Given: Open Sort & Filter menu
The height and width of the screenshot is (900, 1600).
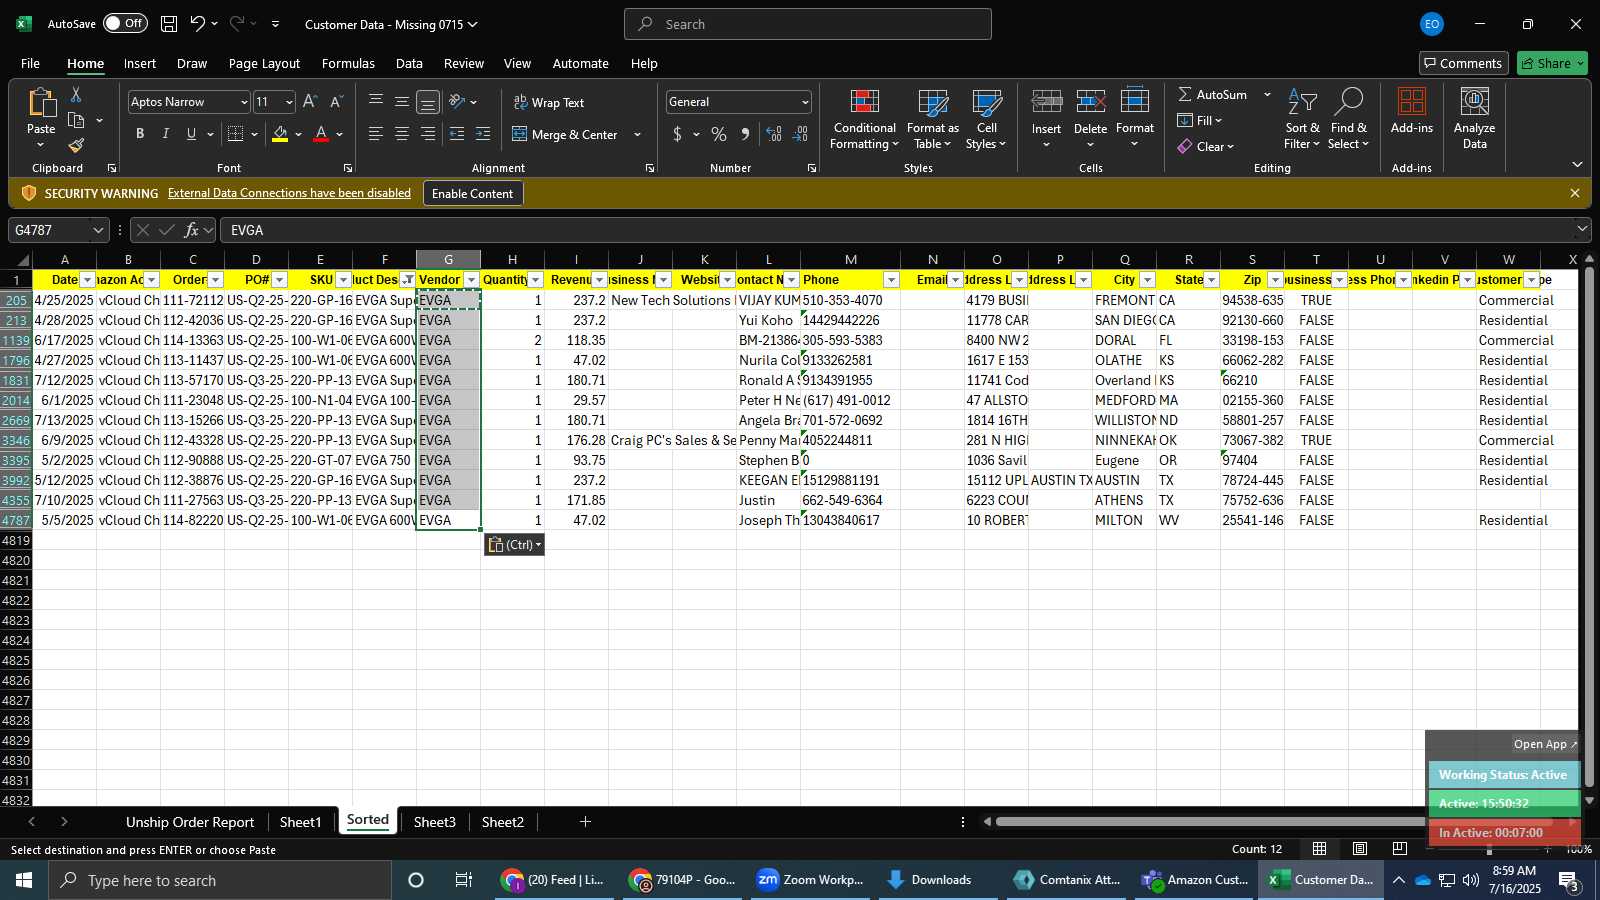Looking at the screenshot, I should pos(1302,119).
